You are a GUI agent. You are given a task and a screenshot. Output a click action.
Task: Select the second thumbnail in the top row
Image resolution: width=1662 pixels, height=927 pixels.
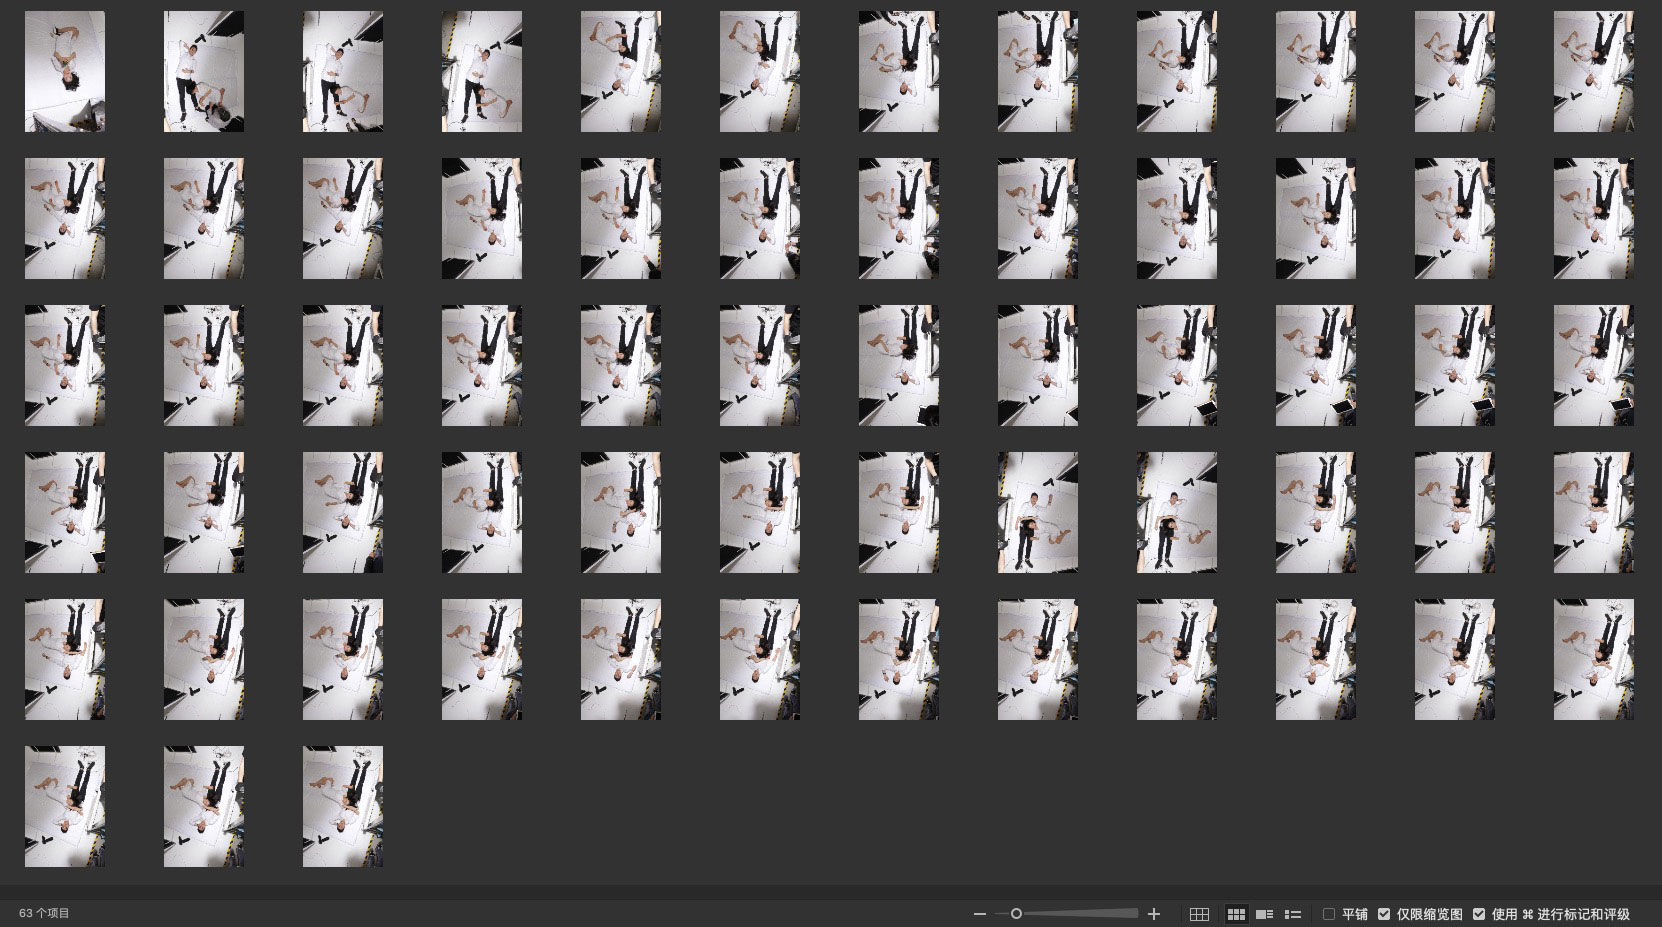click(x=204, y=72)
